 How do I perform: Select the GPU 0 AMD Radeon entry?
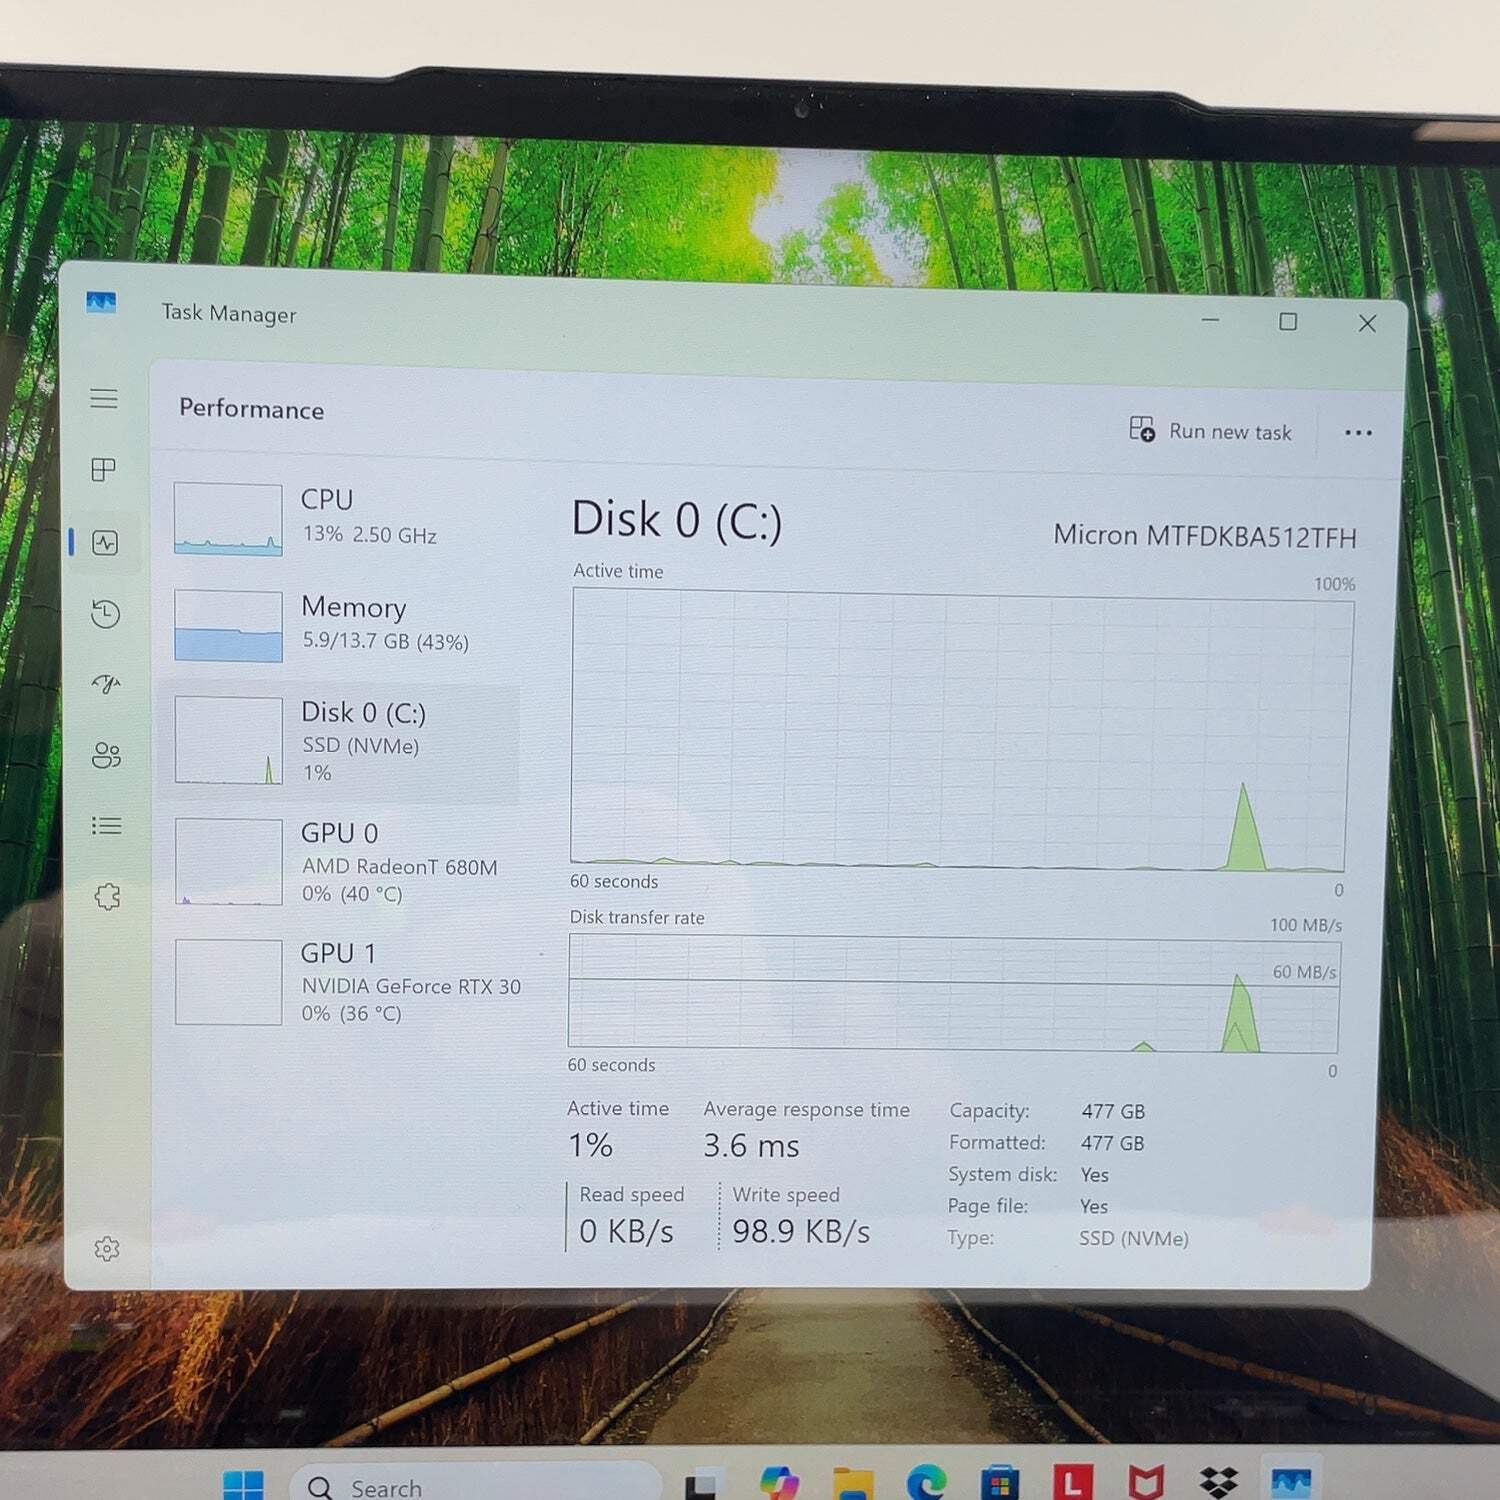(x=340, y=862)
